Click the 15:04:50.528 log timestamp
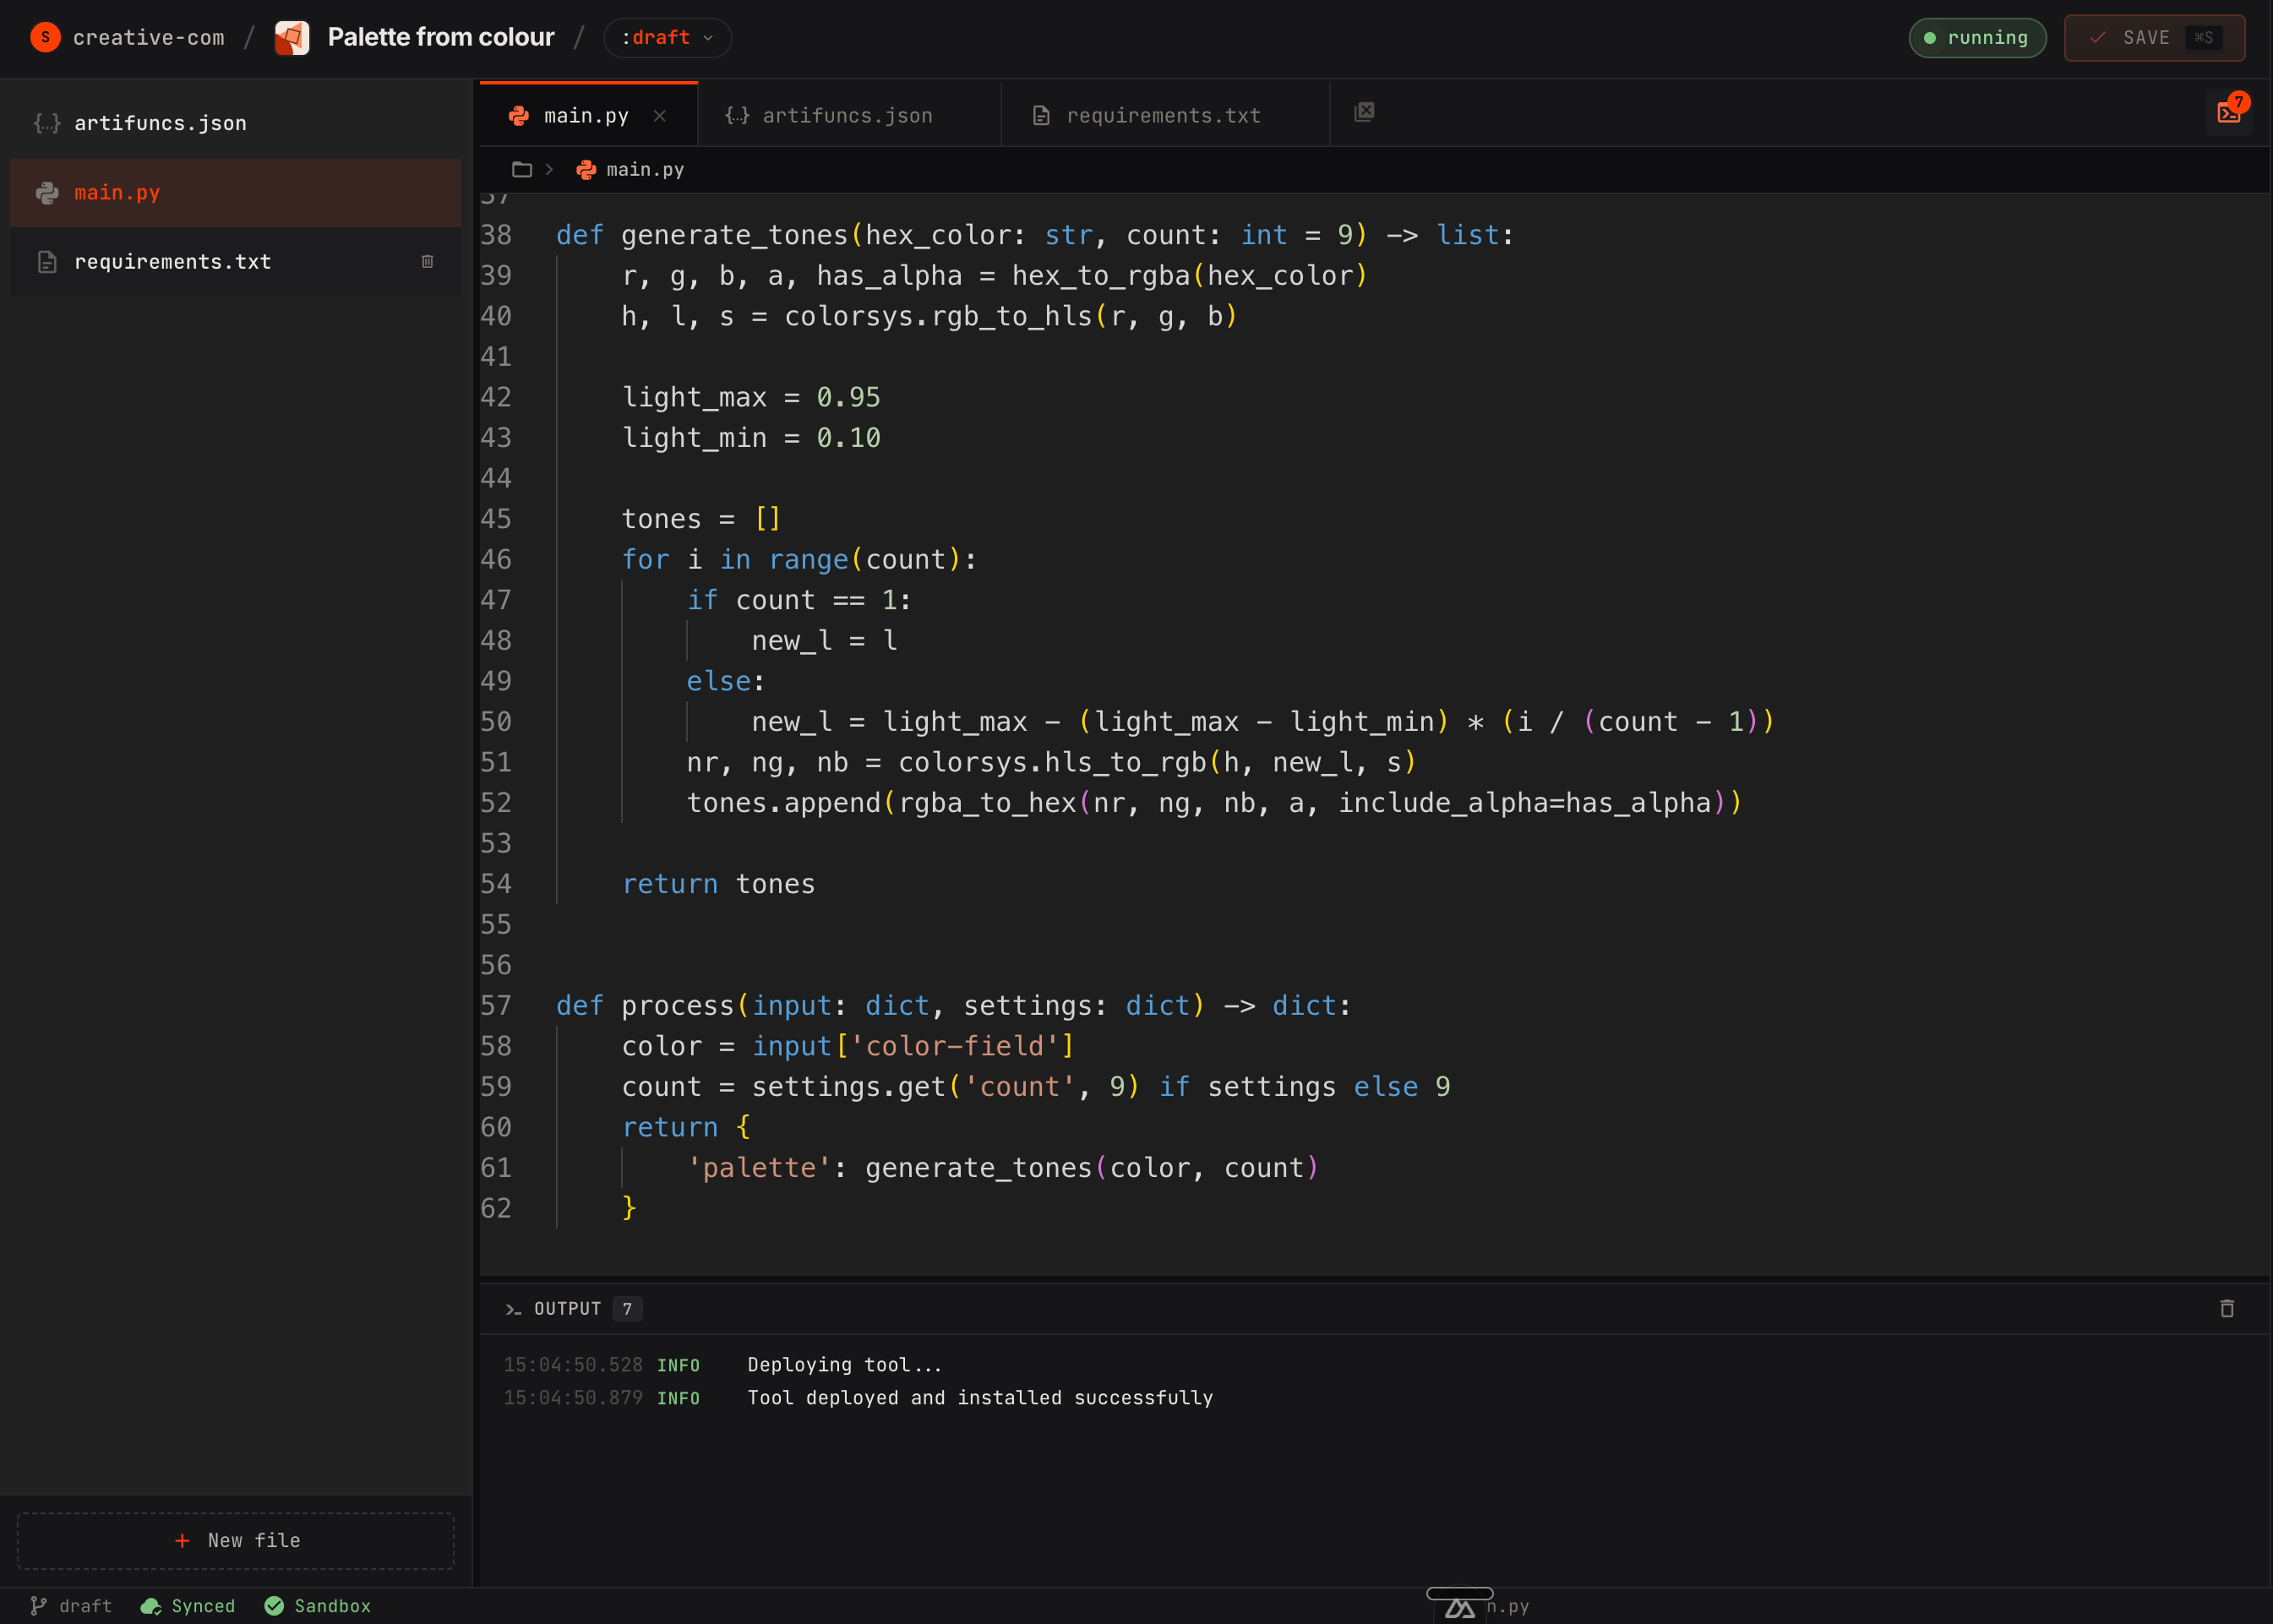The height and width of the screenshot is (1624, 2273). pos(573,1365)
